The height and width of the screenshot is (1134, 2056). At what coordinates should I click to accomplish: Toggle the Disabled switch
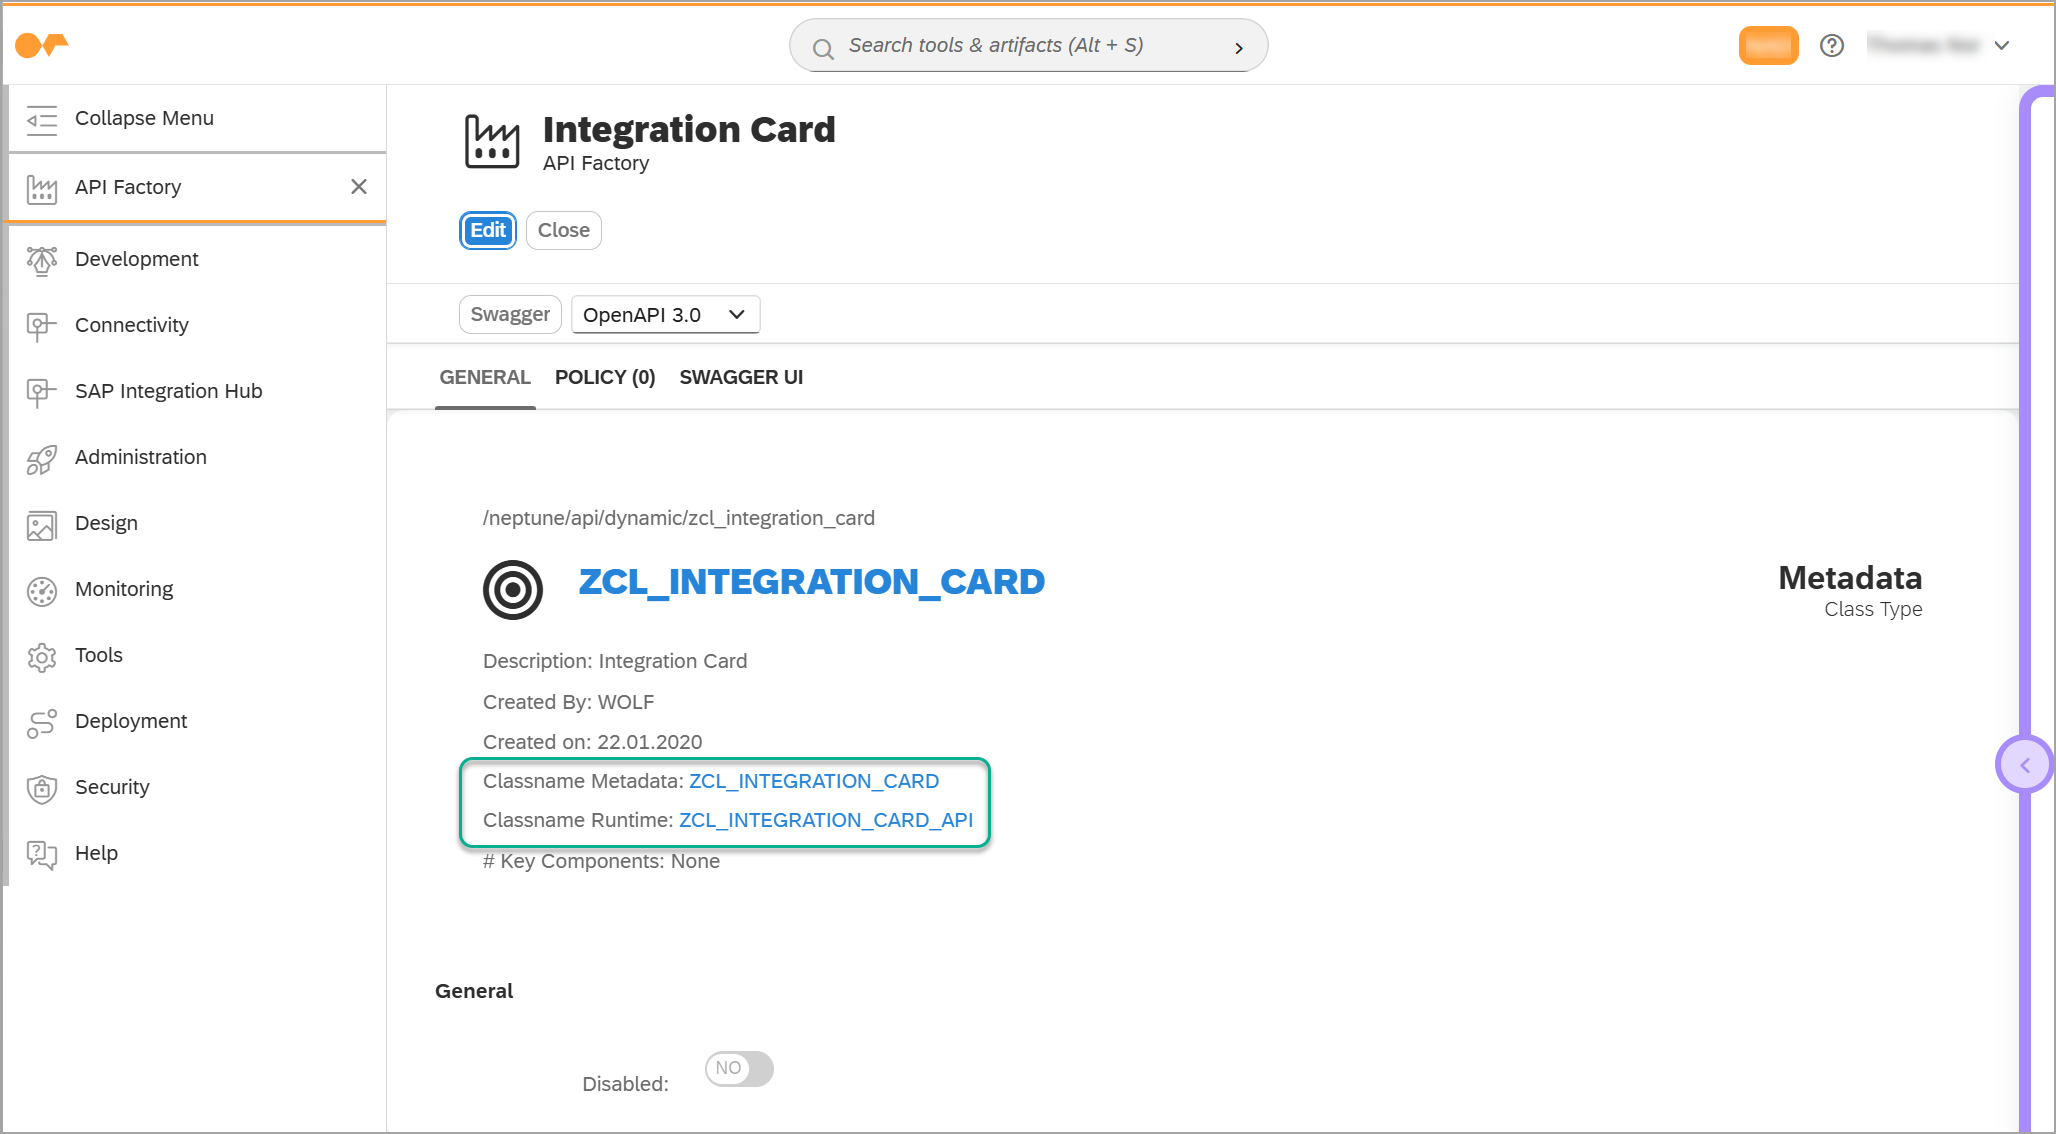pyautogui.click(x=739, y=1068)
